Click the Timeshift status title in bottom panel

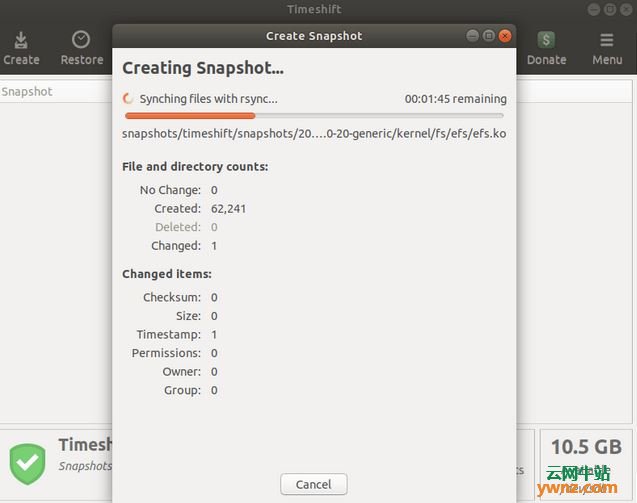click(85, 444)
